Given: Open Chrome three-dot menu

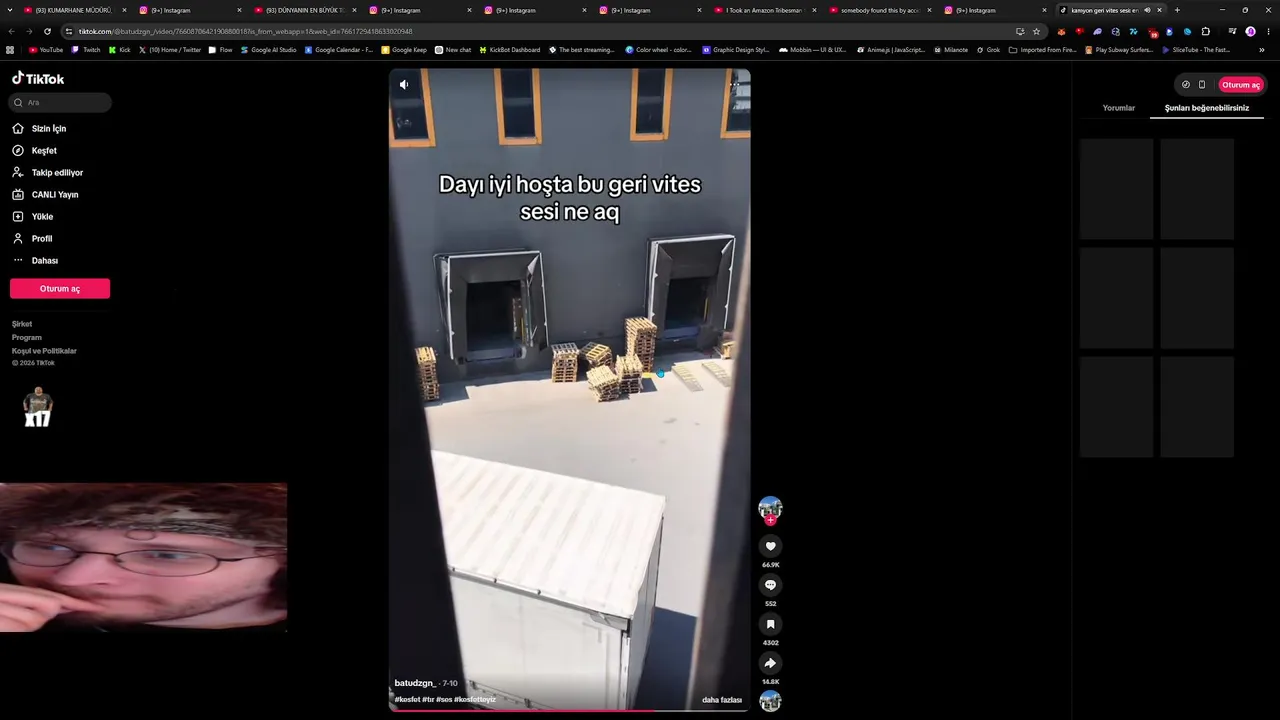Looking at the screenshot, I should coord(1268,31).
